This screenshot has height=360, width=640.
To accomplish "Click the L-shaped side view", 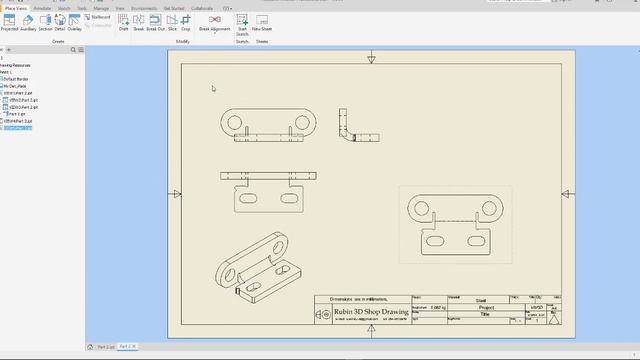I will pyautogui.click(x=359, y=125).
